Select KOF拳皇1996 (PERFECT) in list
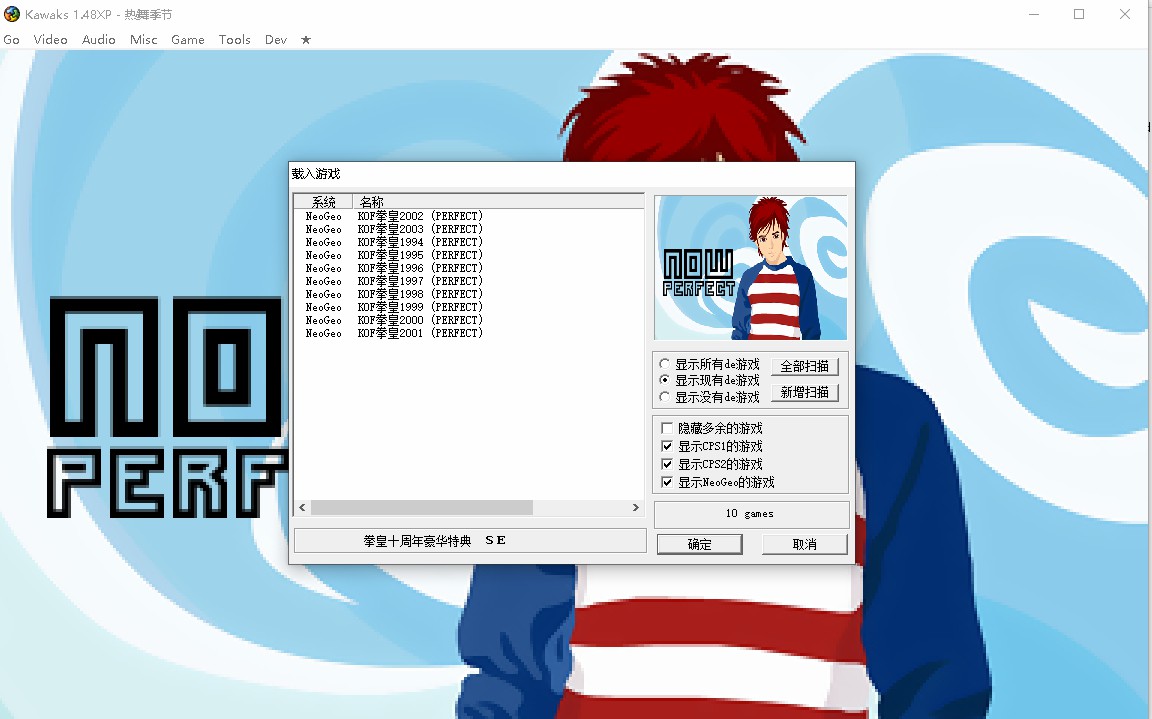The image size is (1152, 719). coord(420,268)
